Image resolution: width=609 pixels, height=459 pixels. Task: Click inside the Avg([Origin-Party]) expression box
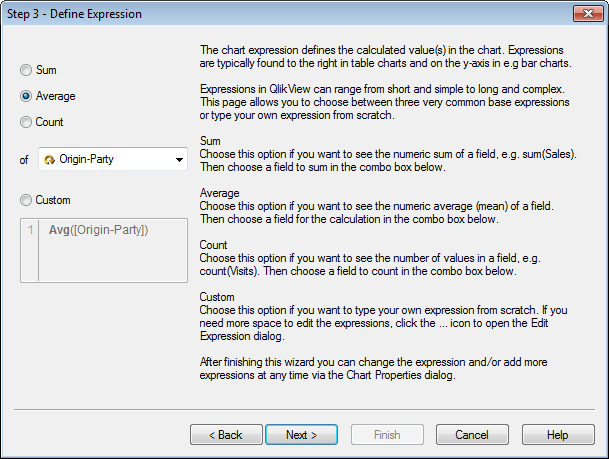[104, 250]
